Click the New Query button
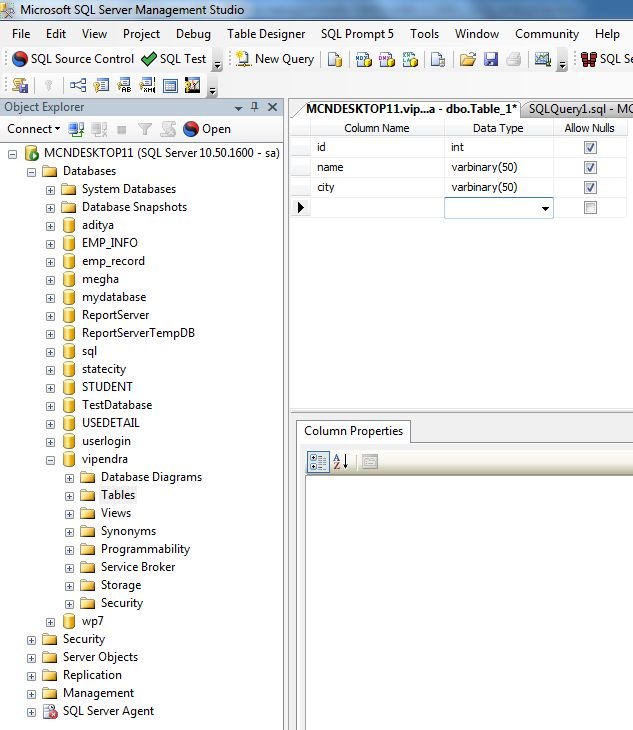The width and height of the screenshot is (633, 730). point(275,59)
